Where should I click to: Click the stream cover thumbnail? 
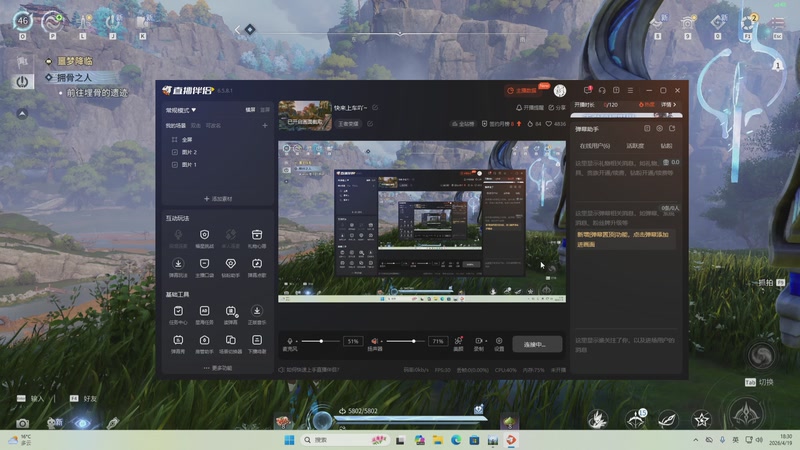pos(305,115)
